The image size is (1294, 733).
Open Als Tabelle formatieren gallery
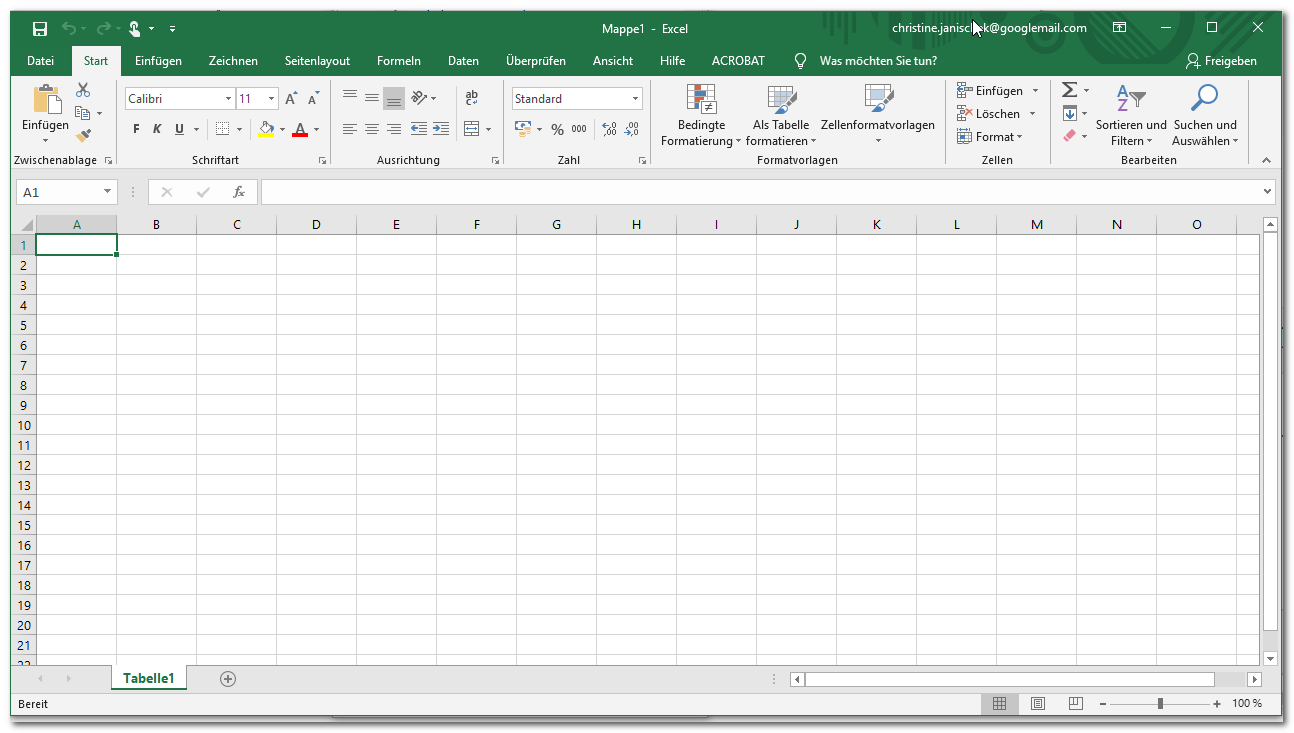(x=781, y=115)
